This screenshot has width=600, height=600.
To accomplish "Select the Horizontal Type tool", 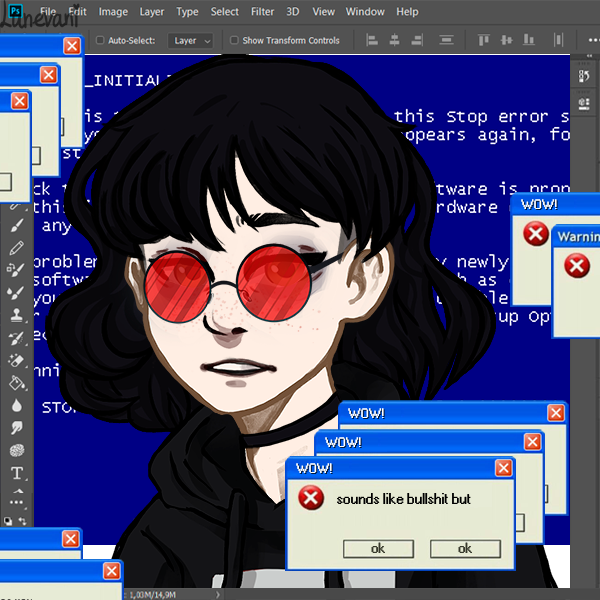I will point(16,473).
